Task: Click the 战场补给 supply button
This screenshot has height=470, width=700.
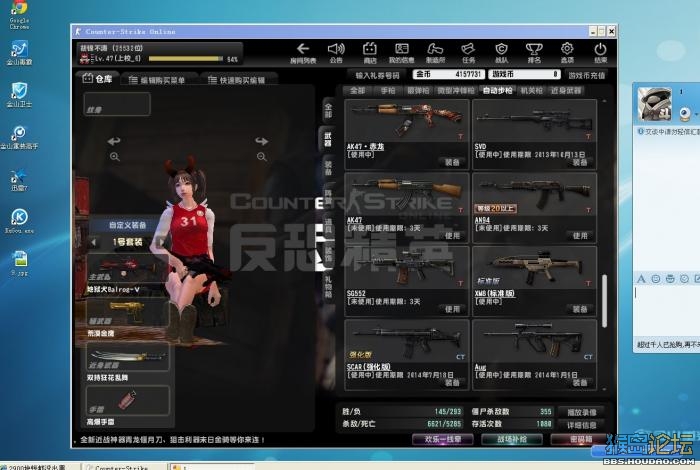Action: [512, 440]
